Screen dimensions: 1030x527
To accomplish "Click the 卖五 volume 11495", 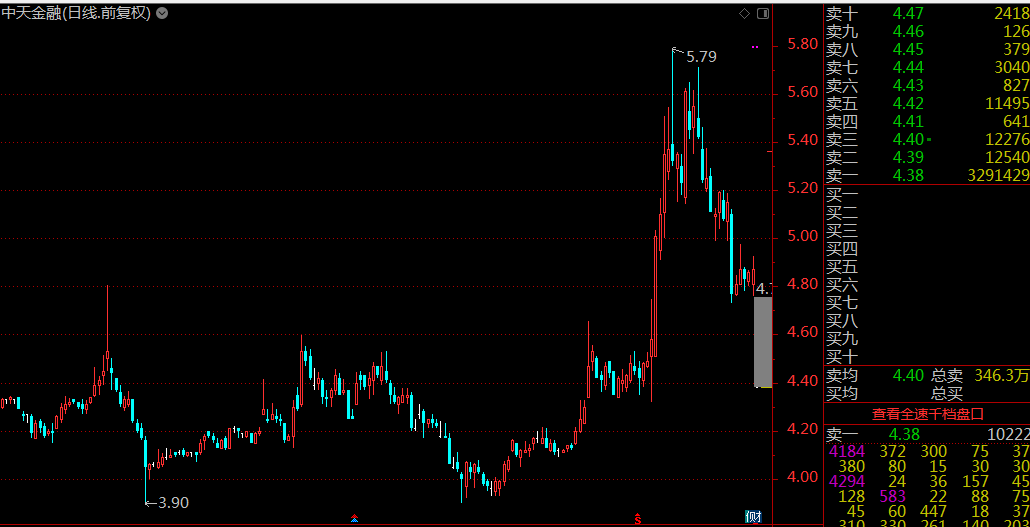I will tap(1005, 103).
